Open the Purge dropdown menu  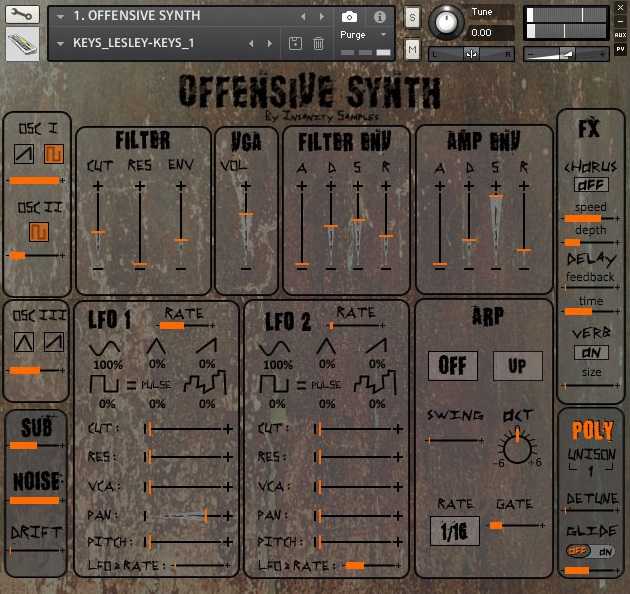click(363, 35)
